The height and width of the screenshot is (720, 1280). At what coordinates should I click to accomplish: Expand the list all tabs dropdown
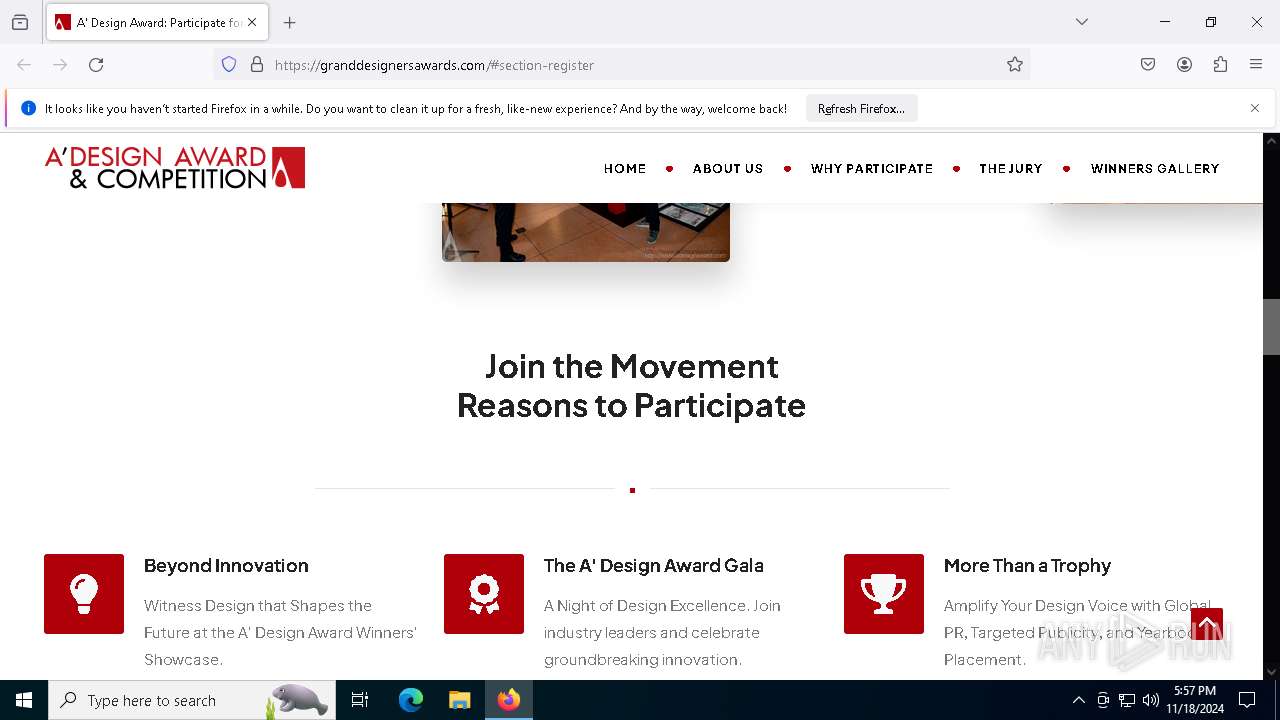(1082, 22)
